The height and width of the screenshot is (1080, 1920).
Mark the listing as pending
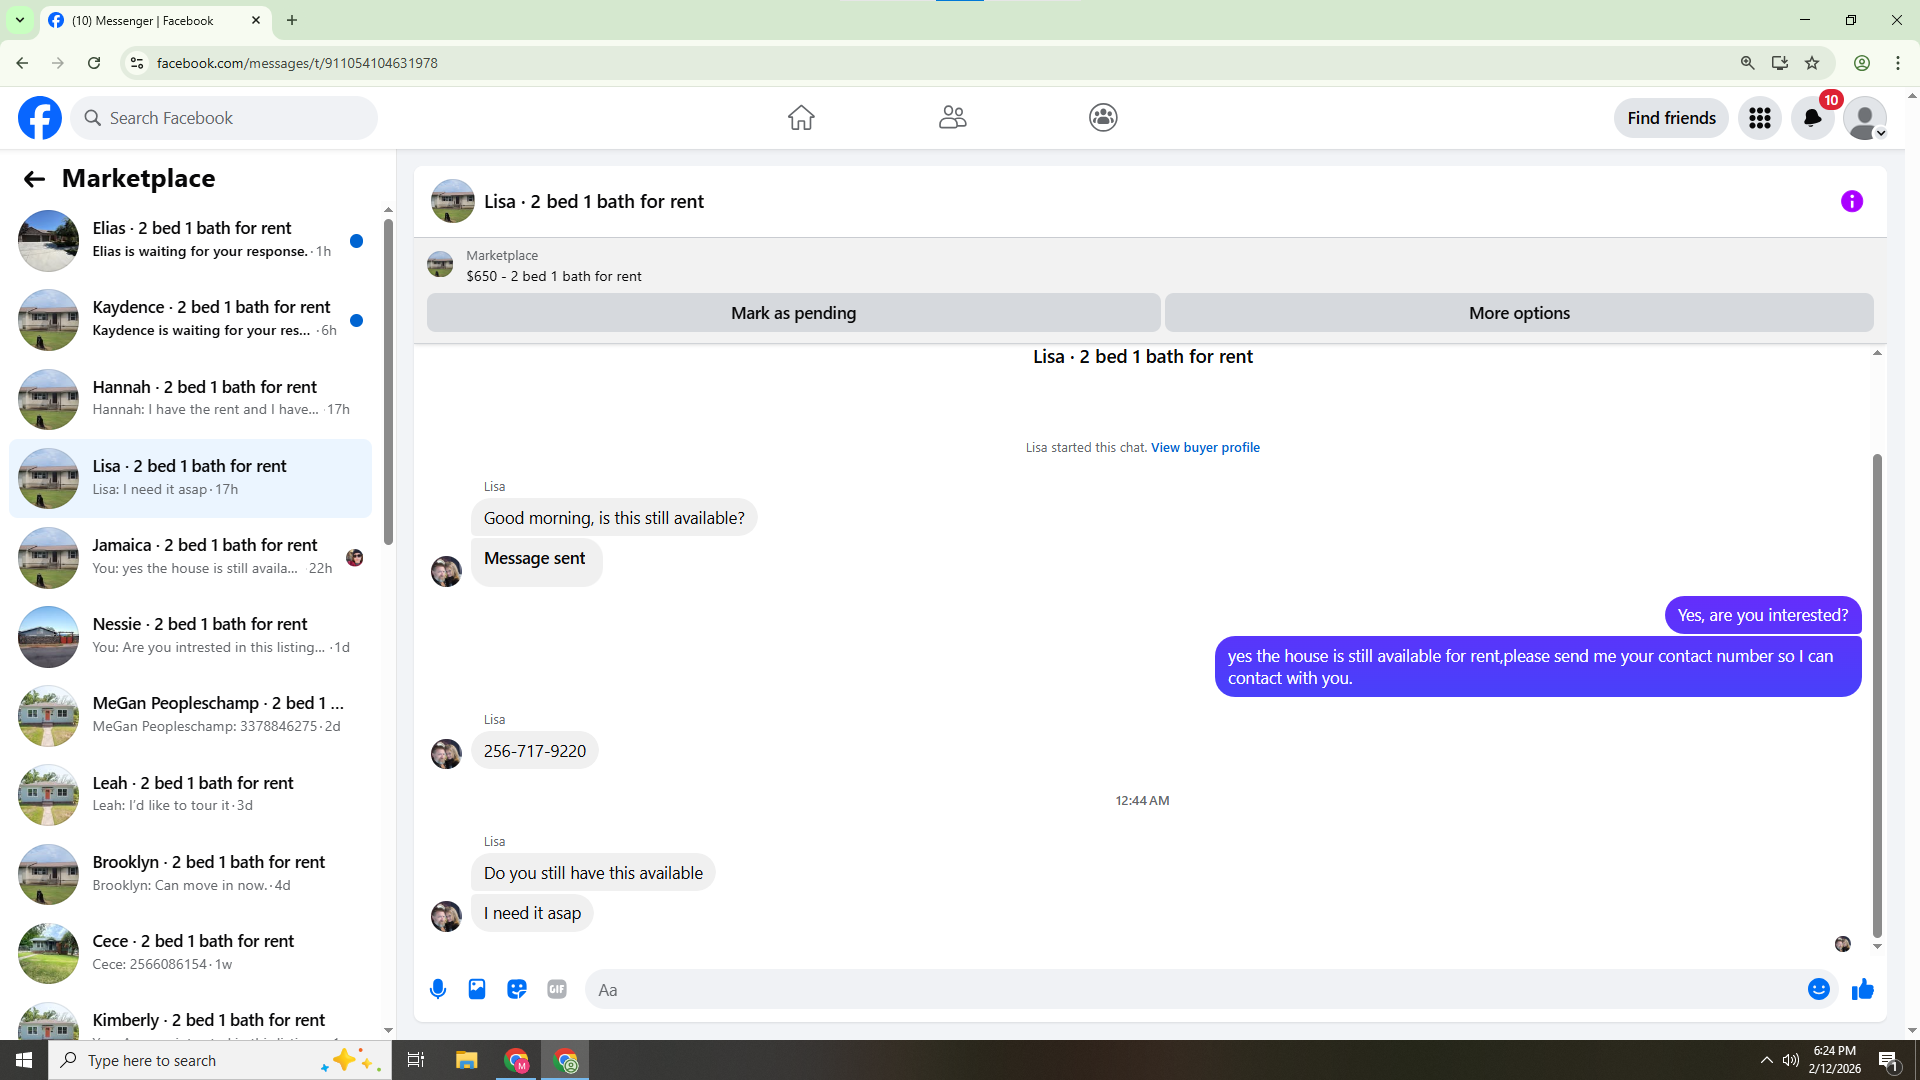pyautogui.click(x=793, y=313)
